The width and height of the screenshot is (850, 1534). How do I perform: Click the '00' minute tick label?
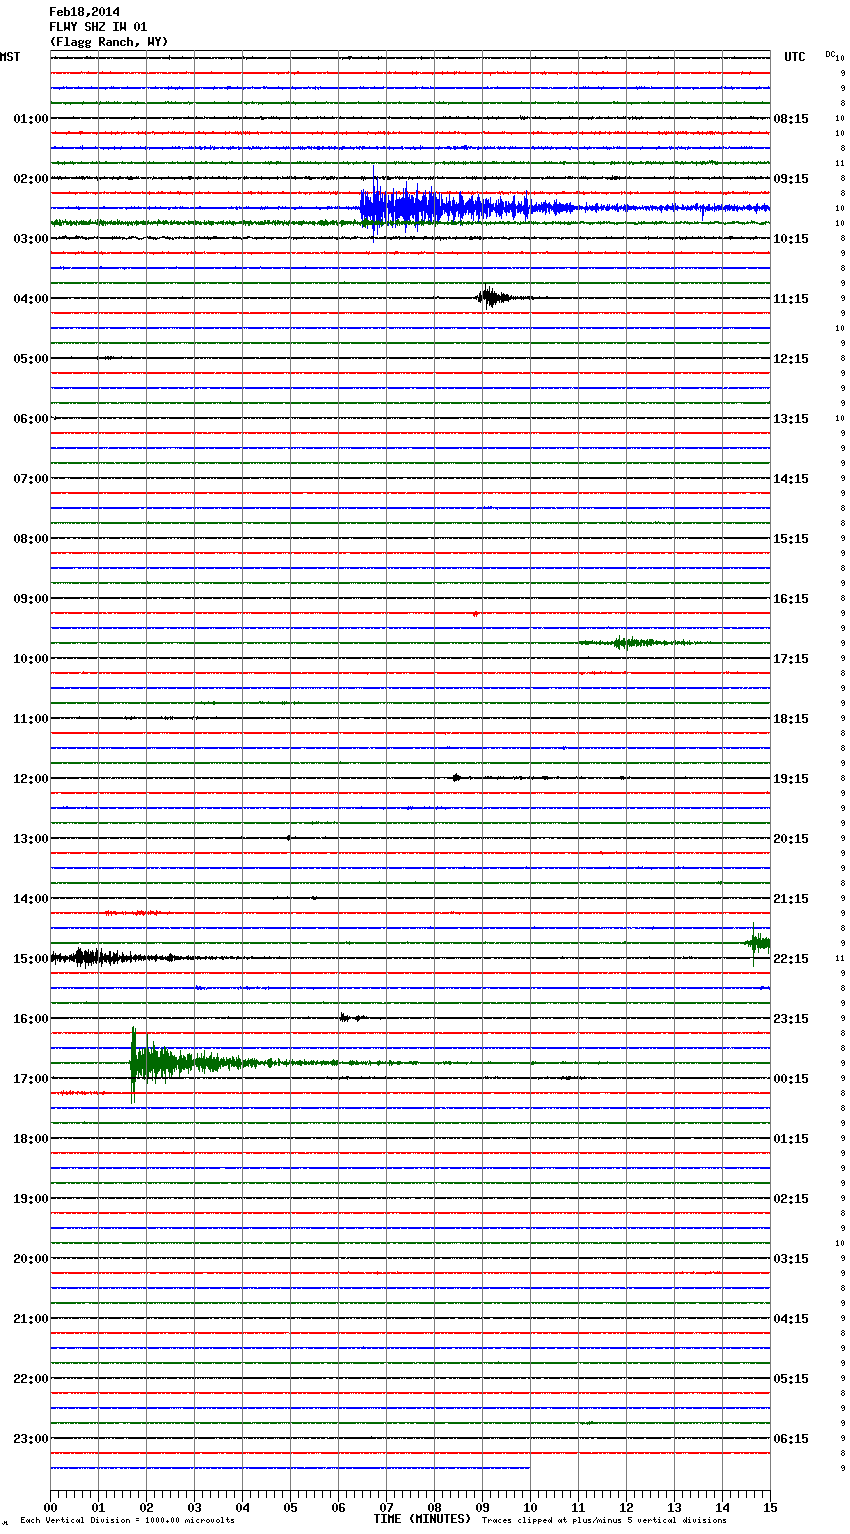[50, 1507]
